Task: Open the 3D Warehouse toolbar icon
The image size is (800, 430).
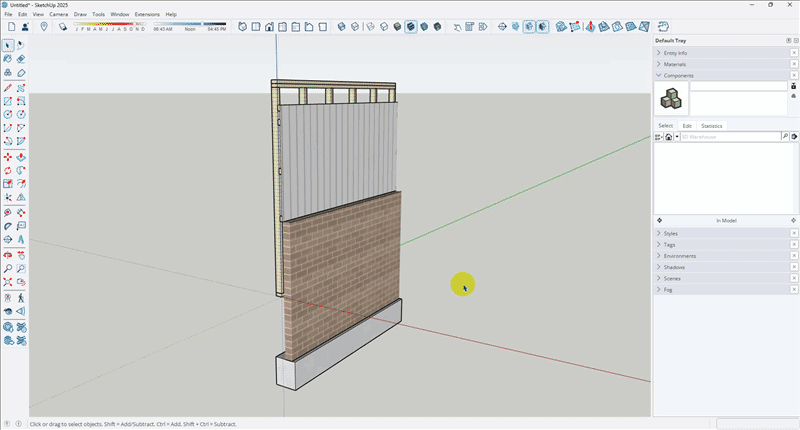Action: [x=8, y=327]
